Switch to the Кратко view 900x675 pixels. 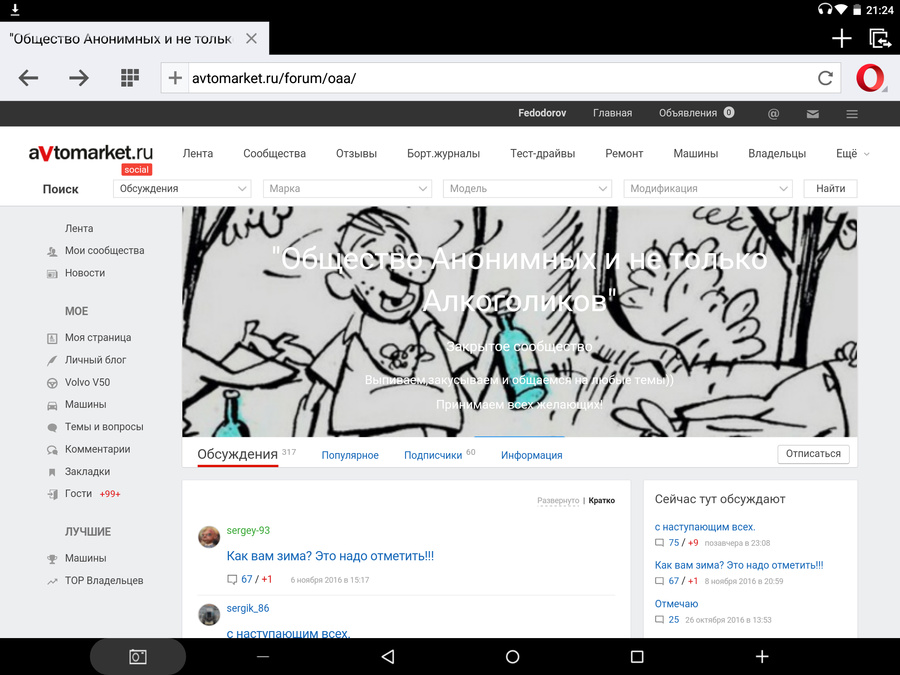[x=602, y=501]
